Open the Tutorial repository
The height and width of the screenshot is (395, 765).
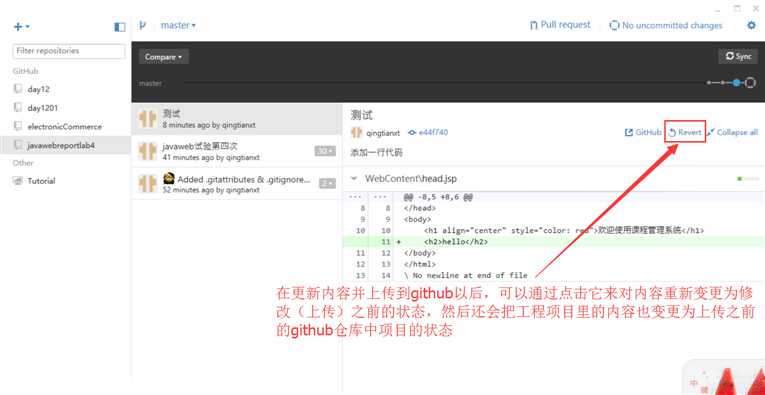[x=65, y=181]
